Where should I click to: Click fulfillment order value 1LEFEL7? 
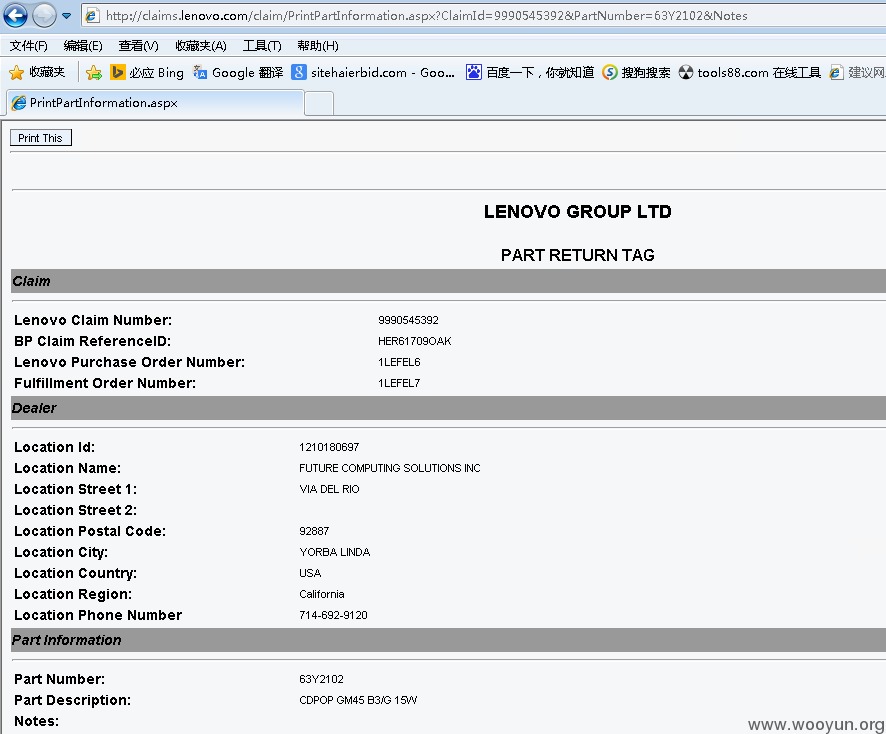click(x=399, y=383)
